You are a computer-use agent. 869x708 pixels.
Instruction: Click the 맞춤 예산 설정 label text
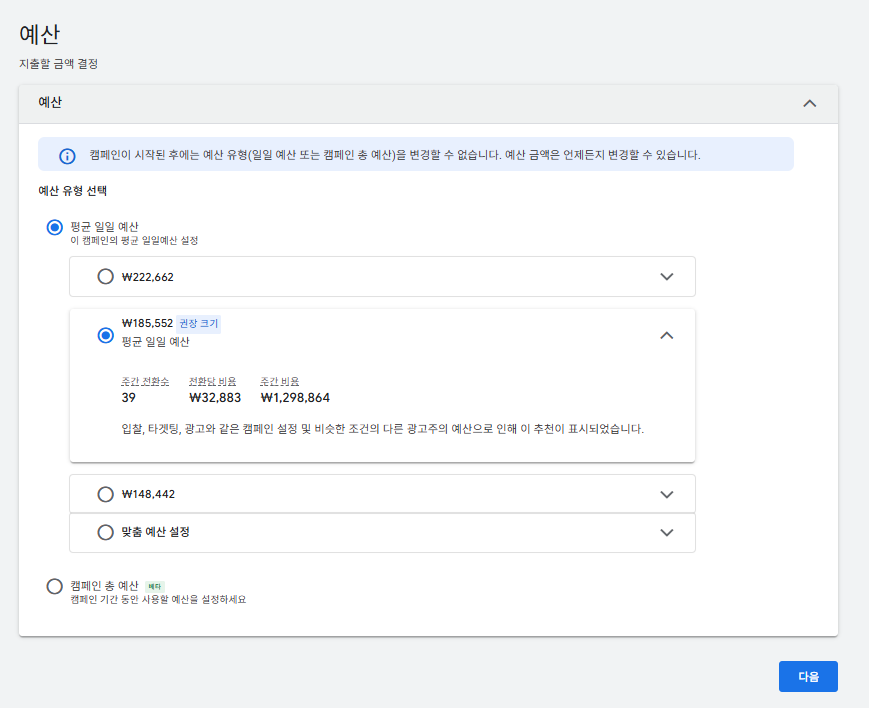point(155,532)
